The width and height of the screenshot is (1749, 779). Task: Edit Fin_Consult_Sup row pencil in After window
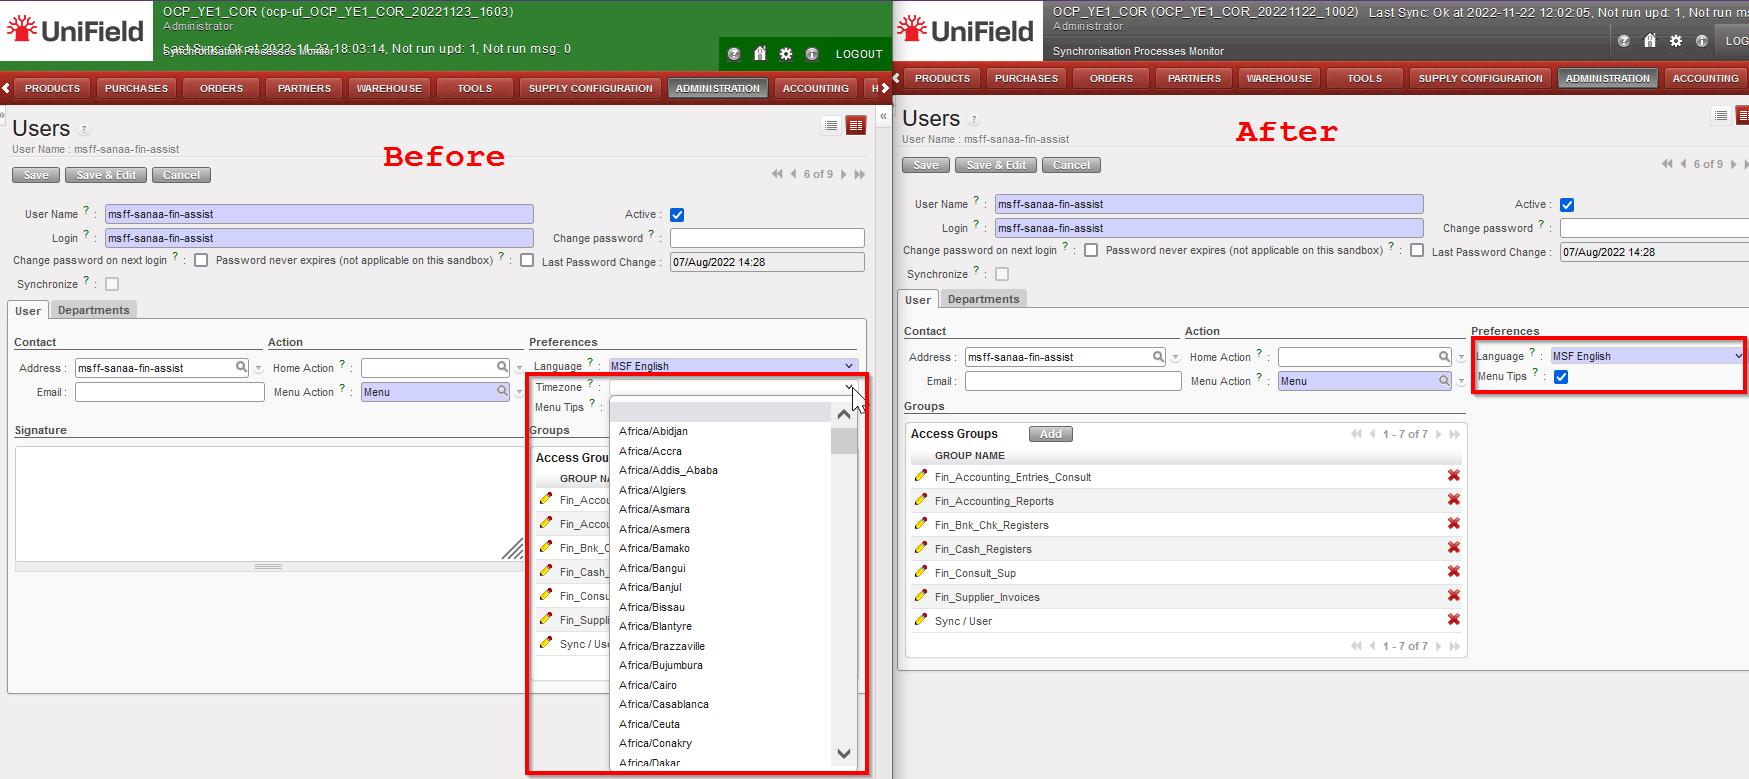pos(921,572)
